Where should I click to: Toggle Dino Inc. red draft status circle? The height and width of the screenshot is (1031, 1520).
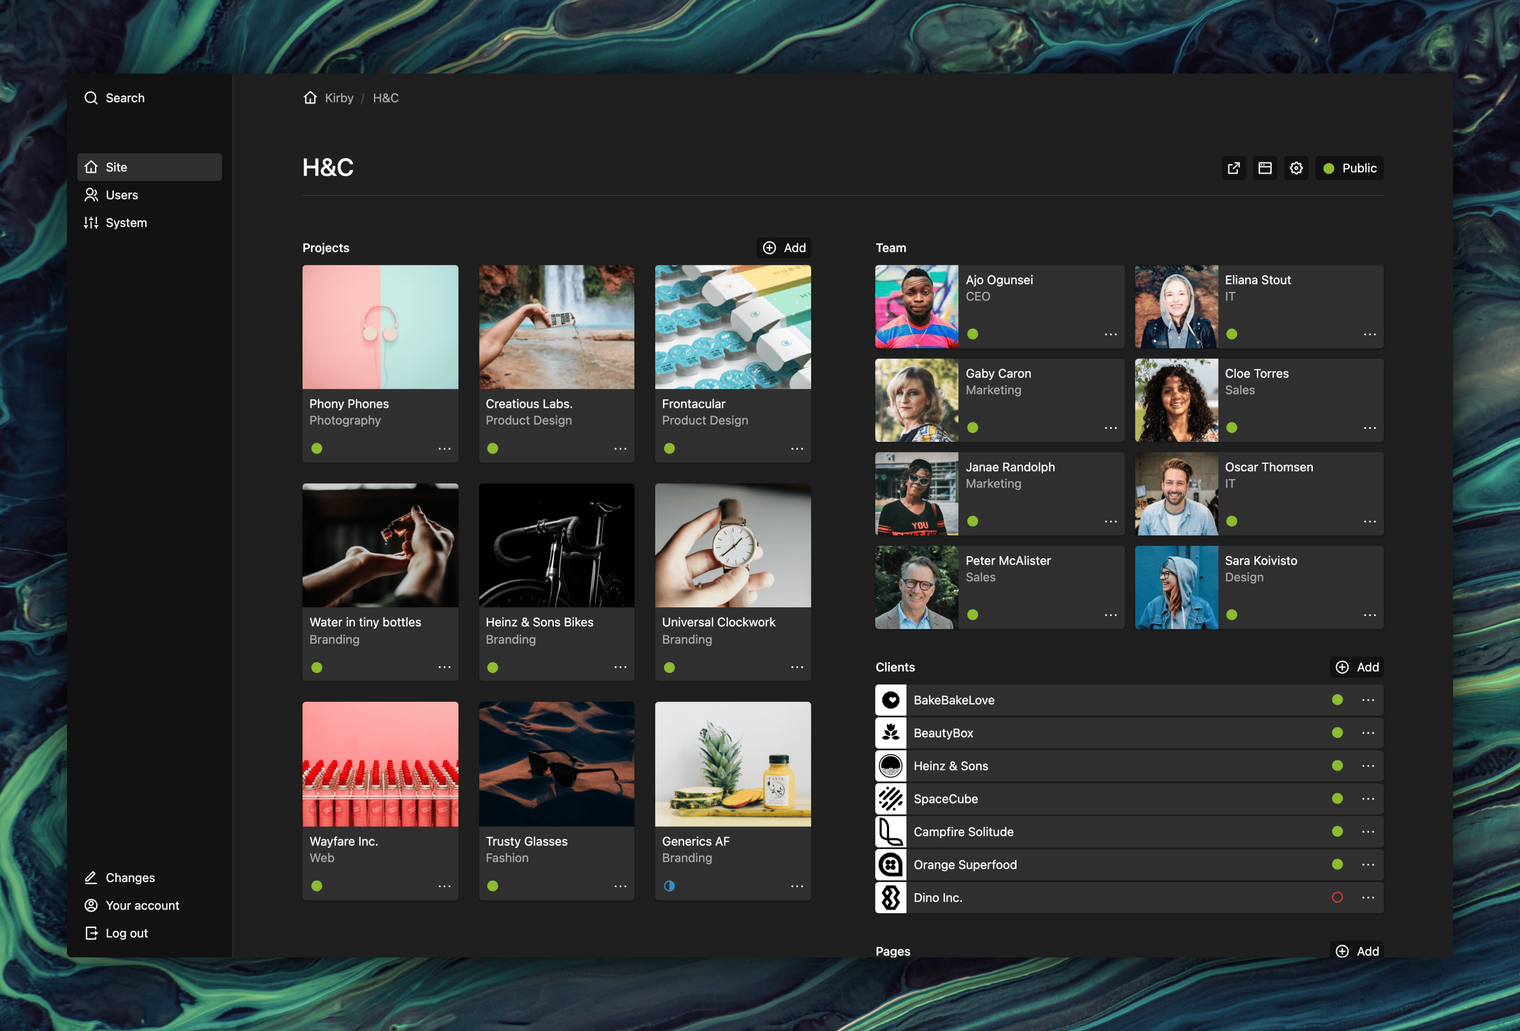(x=1337, y=898)
